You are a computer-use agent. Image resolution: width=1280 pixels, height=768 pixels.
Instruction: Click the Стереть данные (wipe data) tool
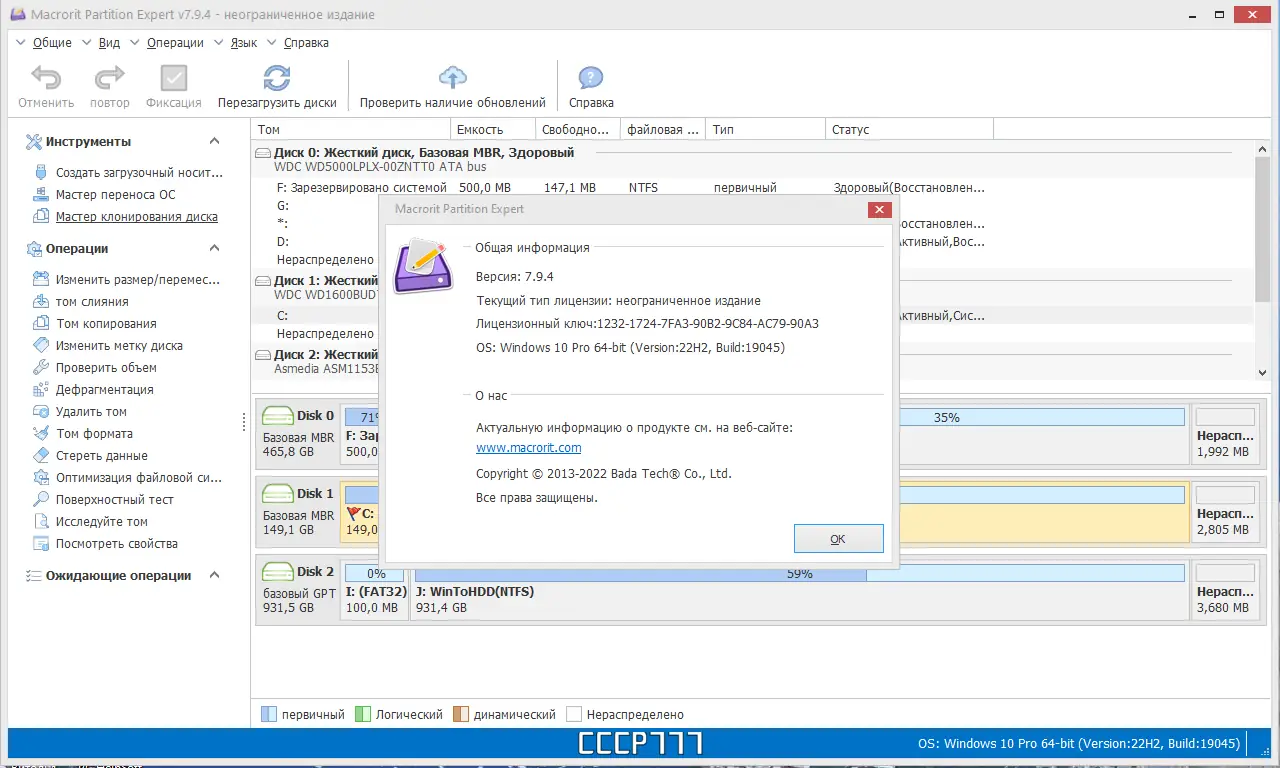103,455
